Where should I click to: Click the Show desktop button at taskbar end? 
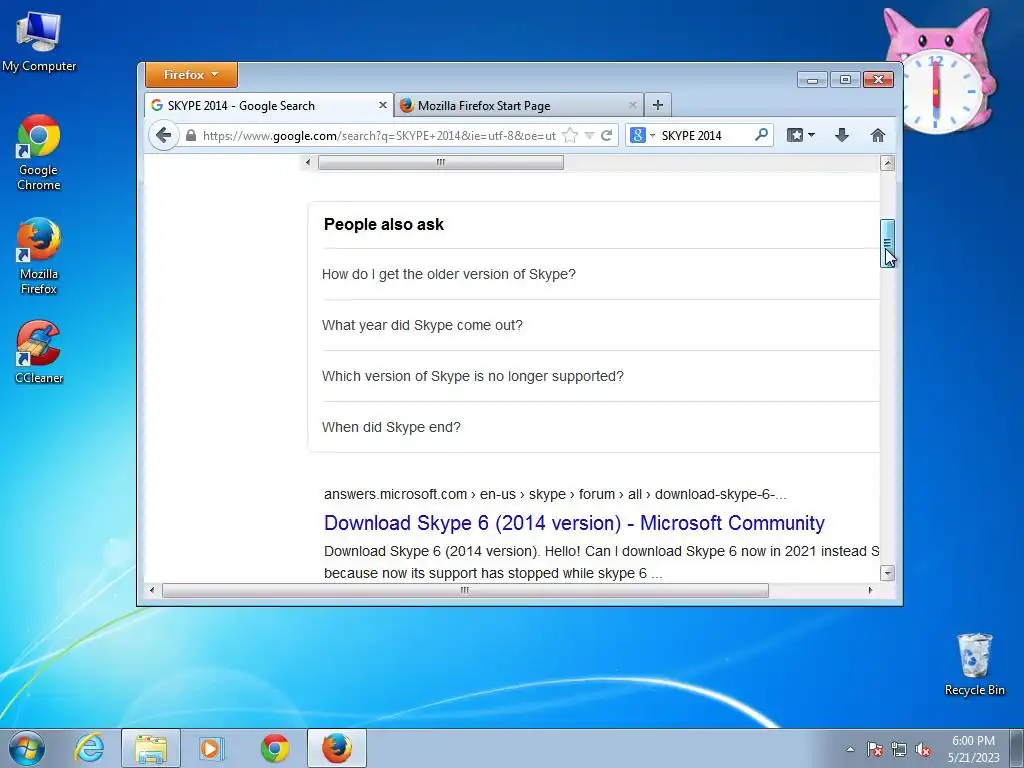click(x=1017, y=748)
